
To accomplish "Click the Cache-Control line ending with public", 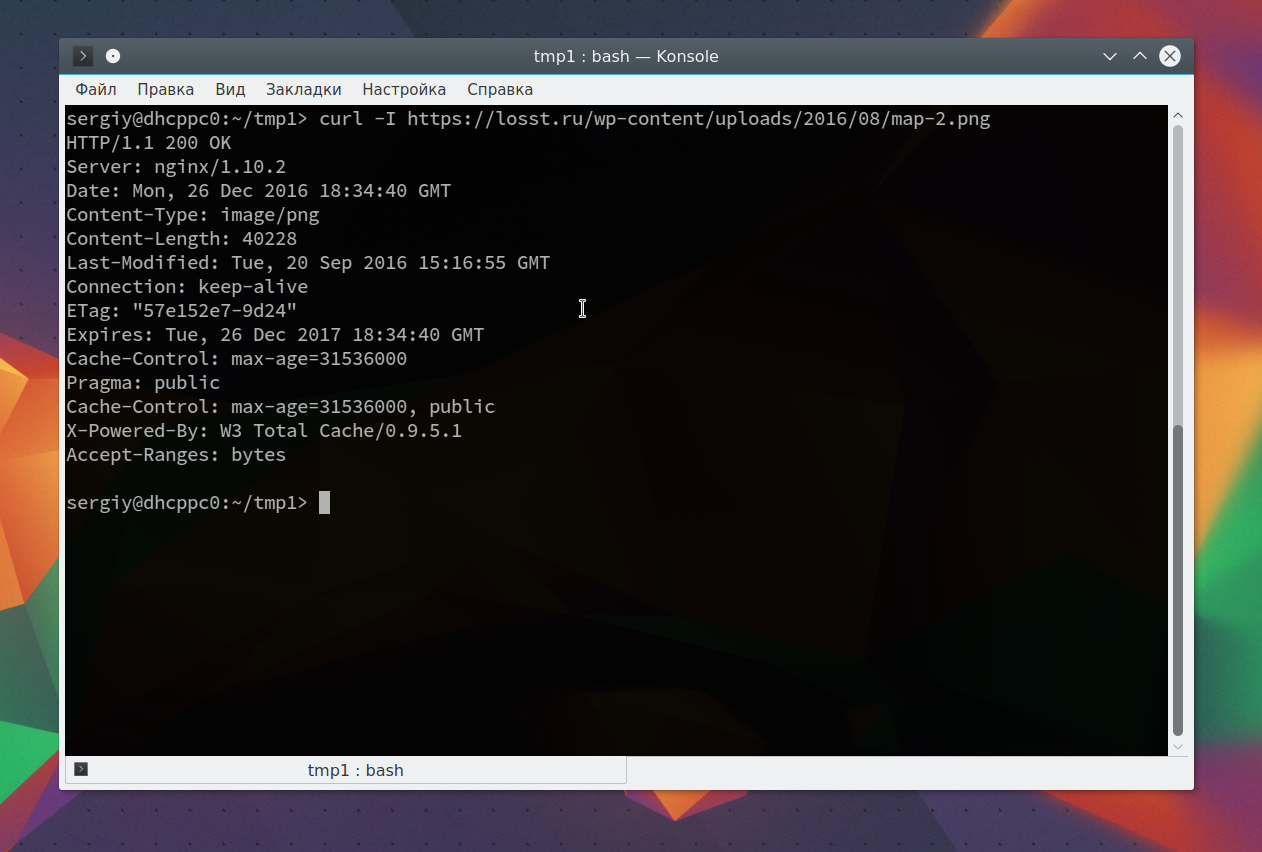I will [x=281, y=407].
